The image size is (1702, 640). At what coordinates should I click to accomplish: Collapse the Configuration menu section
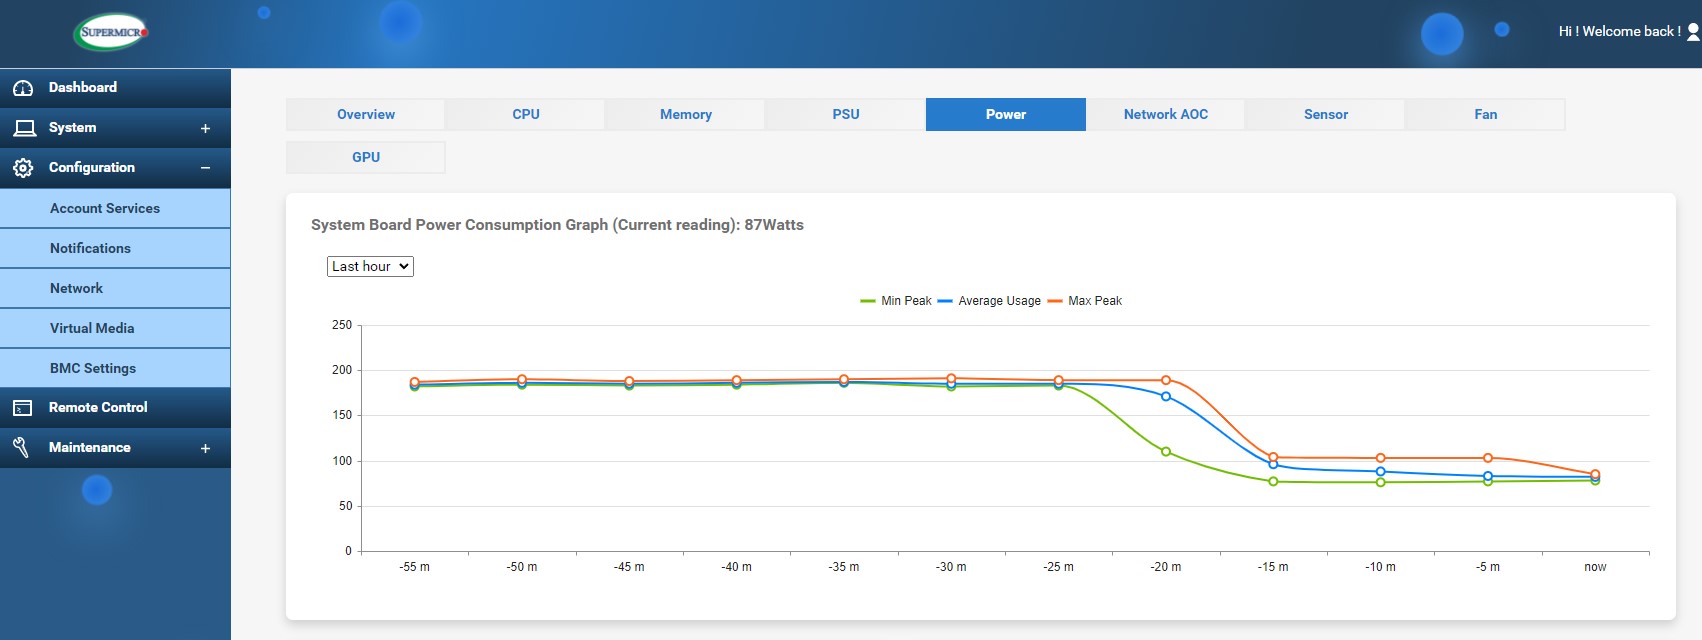tap(205, 168)
